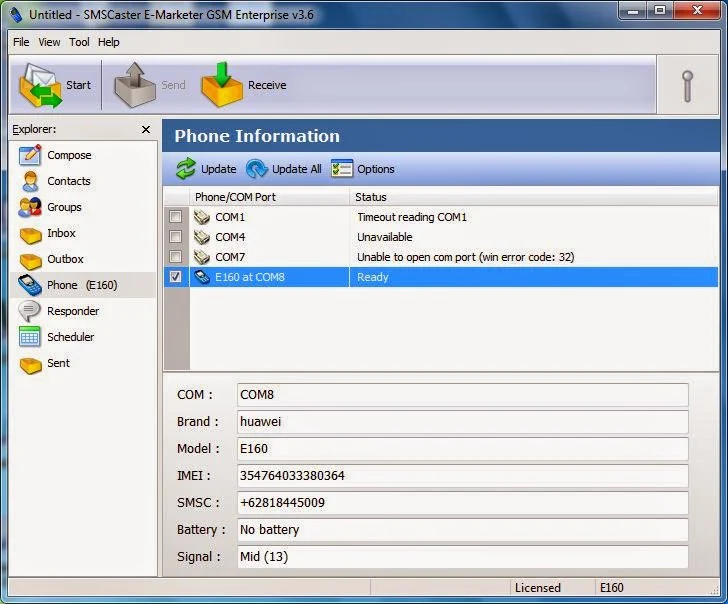Select the 'Unavailable' status for COM4
The width and height of the screenshot is (728, 604).
(384, 237)
